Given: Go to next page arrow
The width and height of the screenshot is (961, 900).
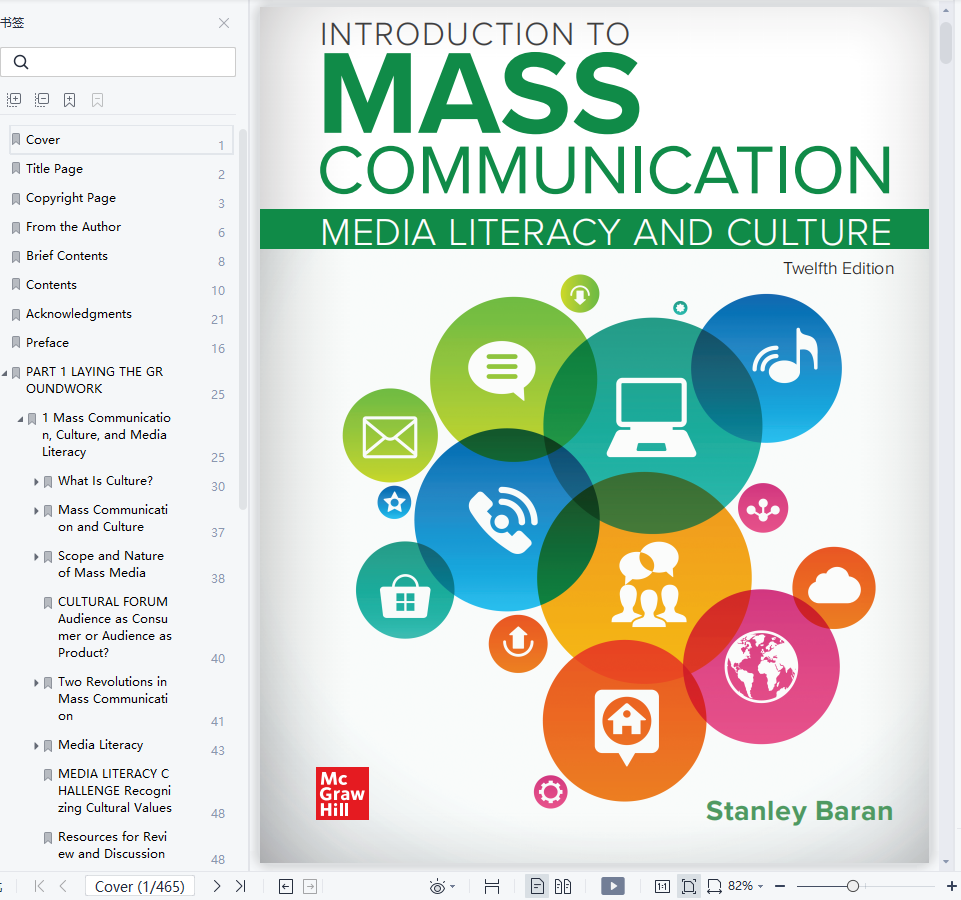Looking at the screenshot, I should pos(216,886).
